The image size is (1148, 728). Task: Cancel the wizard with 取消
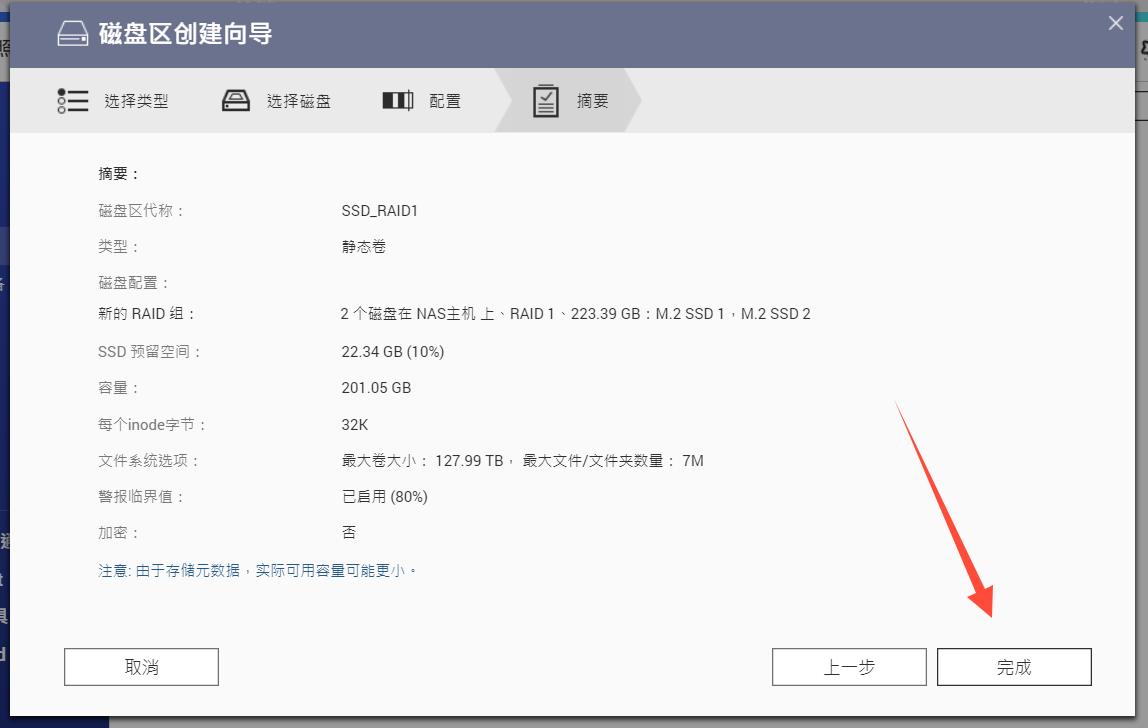[140, 666]
